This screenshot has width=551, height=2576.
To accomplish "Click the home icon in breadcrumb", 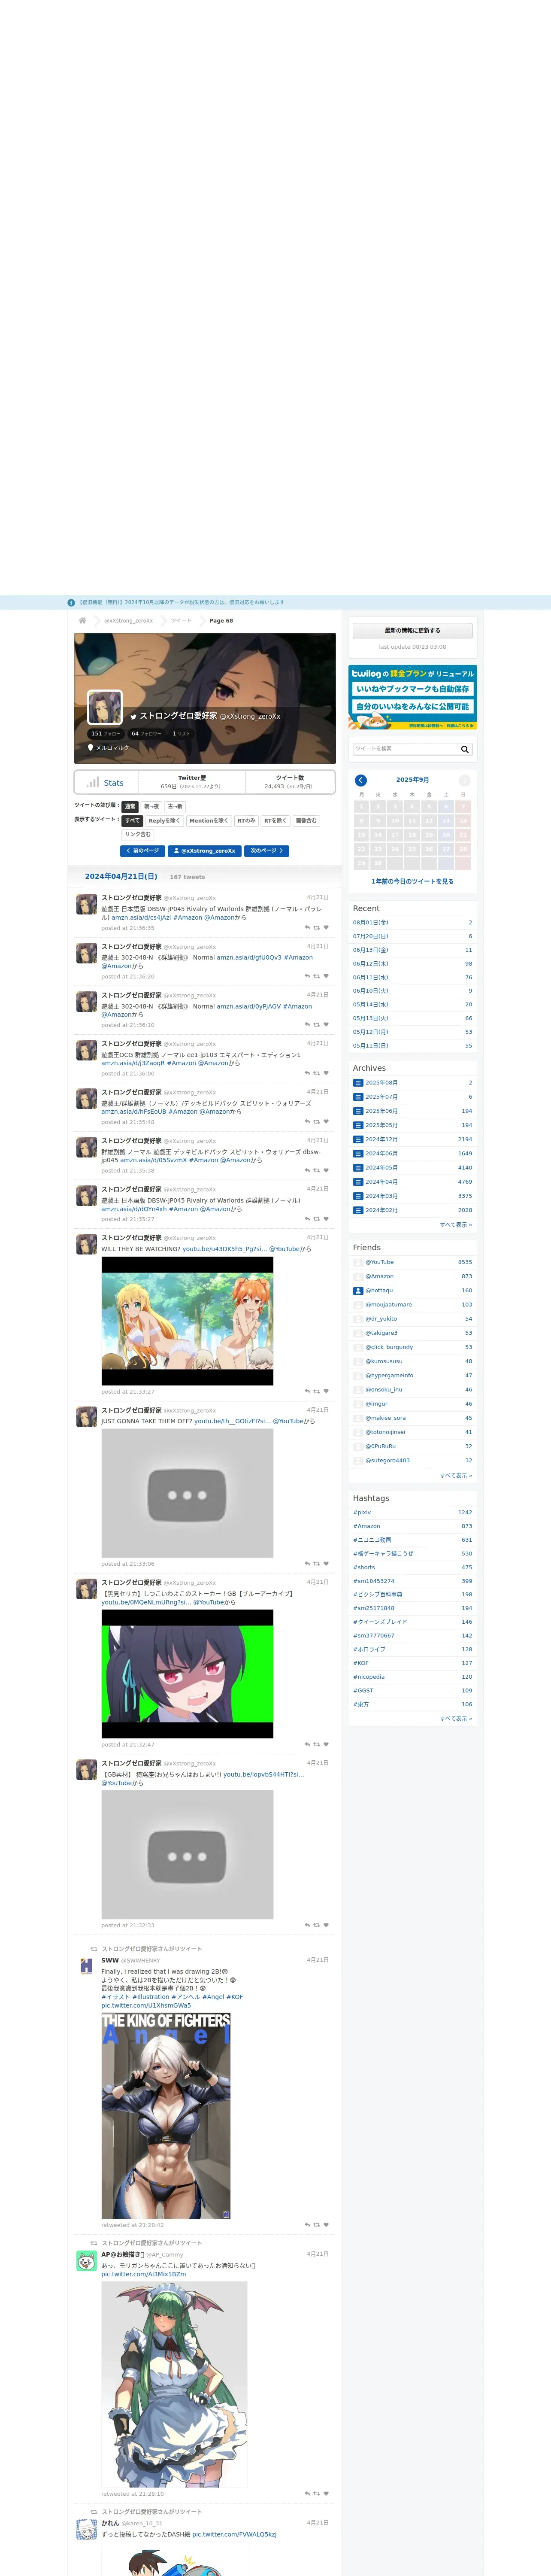I will [x=82, y=620].
